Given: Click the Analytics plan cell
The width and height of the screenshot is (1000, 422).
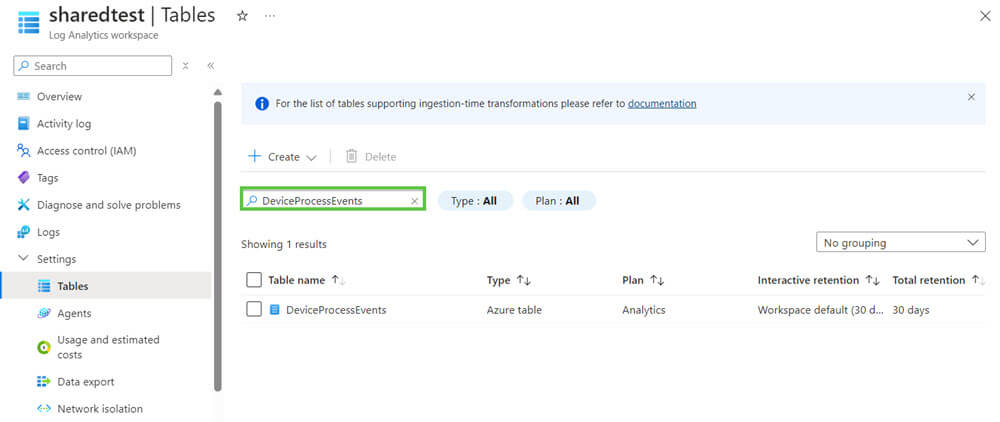Looking at the screenshot, I should [643, 310].
